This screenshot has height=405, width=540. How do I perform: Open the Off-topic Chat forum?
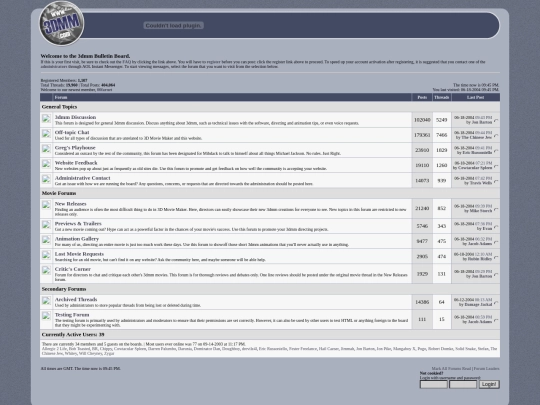click(72, 132)
